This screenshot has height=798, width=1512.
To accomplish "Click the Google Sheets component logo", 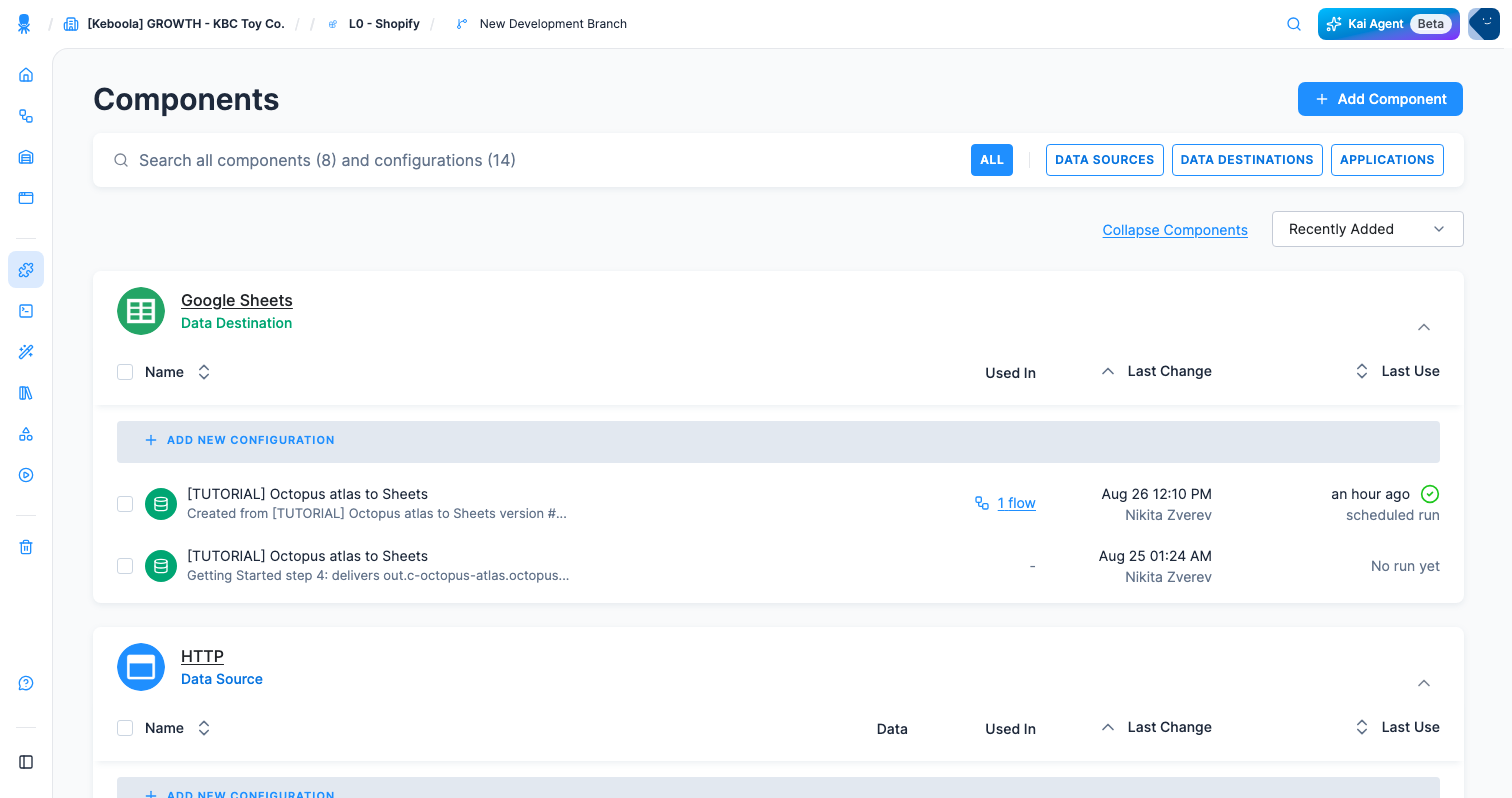I will pos(141,311).
